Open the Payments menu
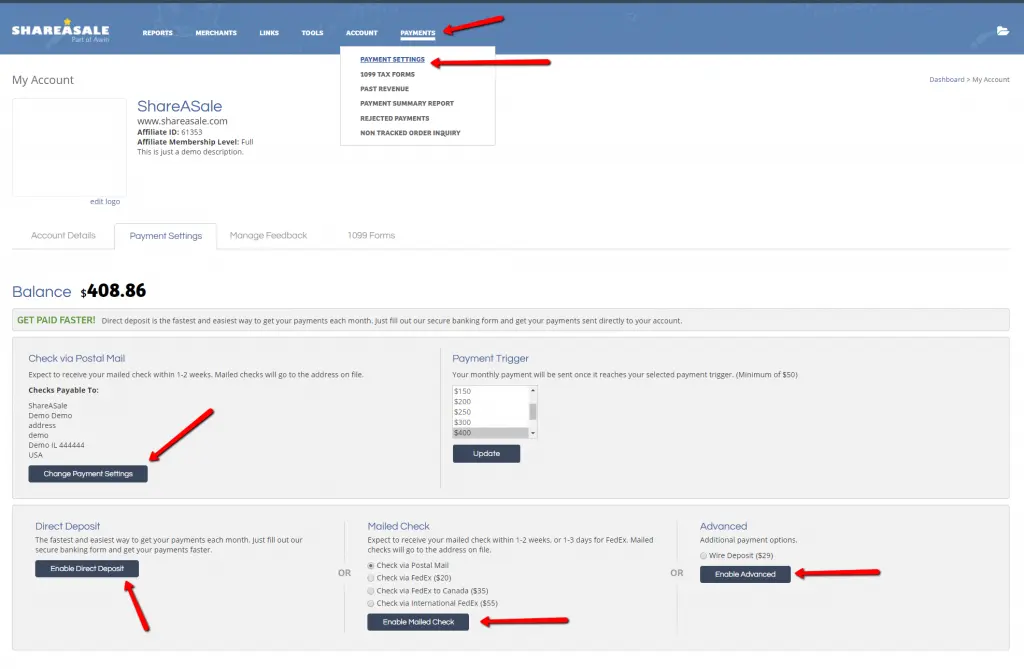This screenshot has height=669, width=1024. [x=417, y=33]
